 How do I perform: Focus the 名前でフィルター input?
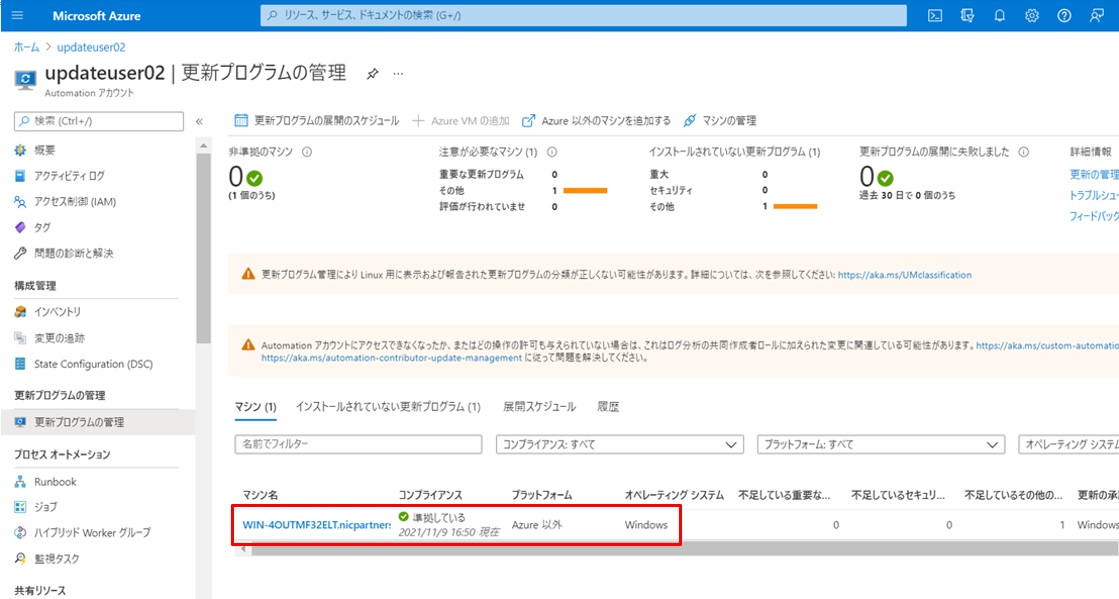(358, 444)
